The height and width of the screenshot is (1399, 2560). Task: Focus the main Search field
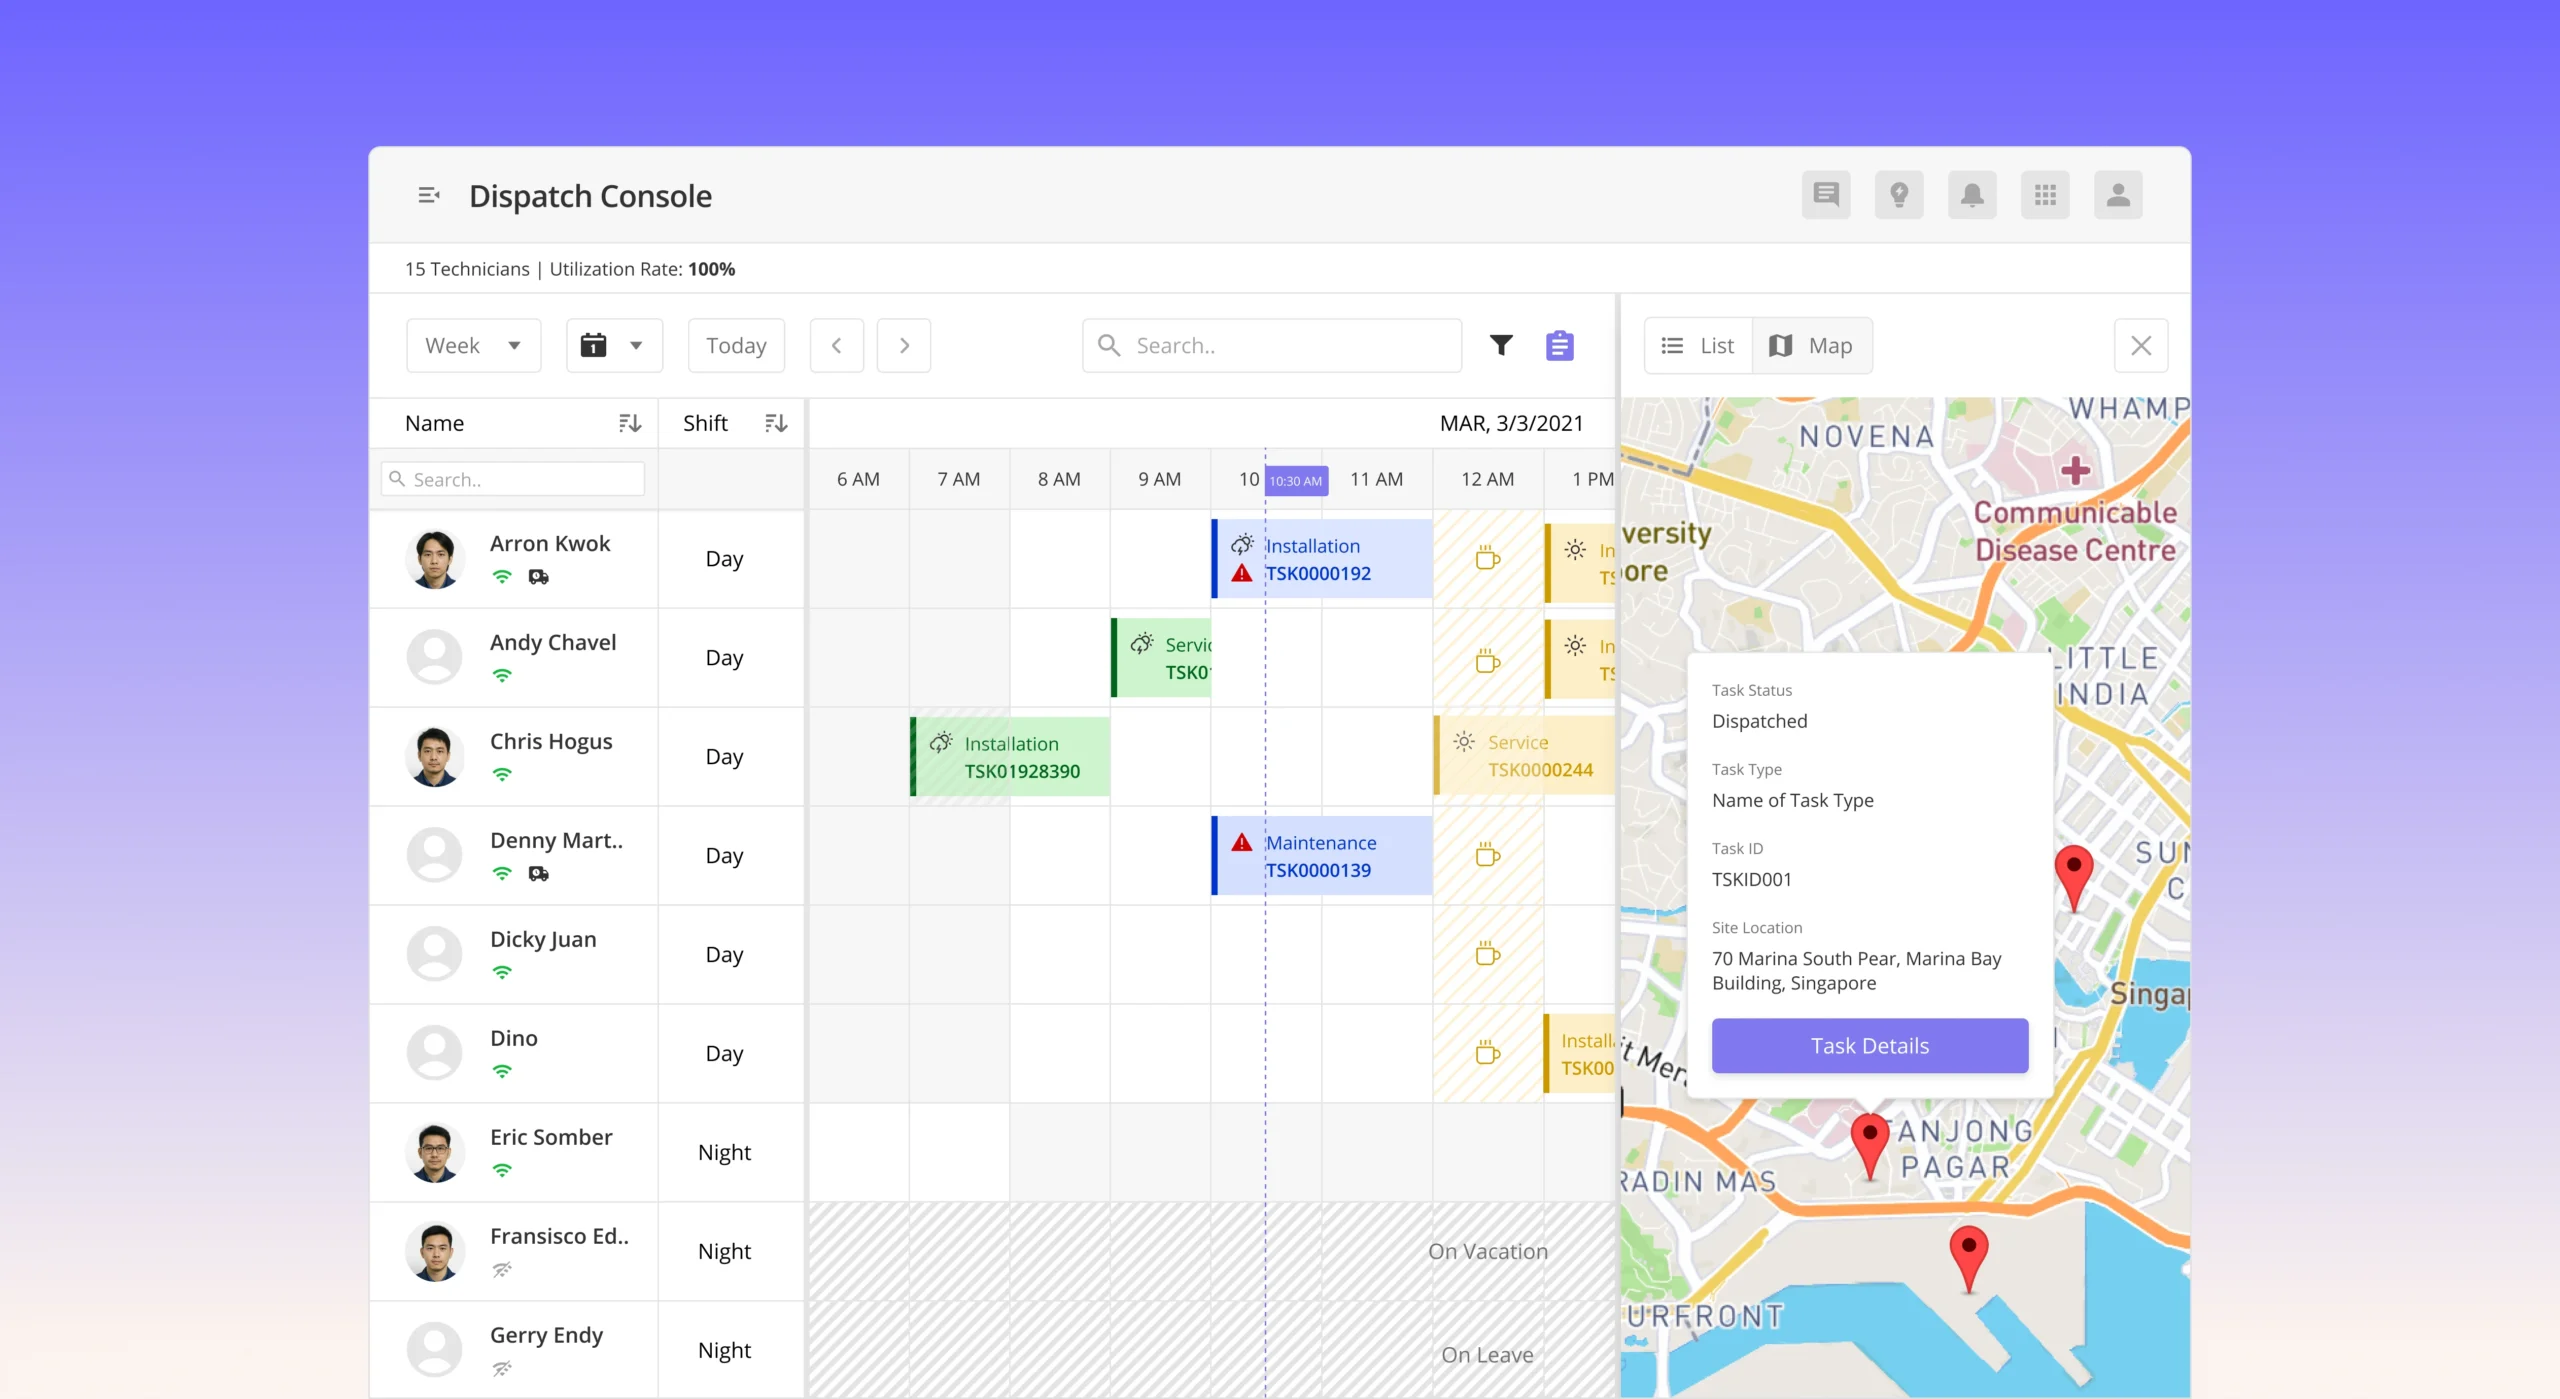[x=1272, y=345]
